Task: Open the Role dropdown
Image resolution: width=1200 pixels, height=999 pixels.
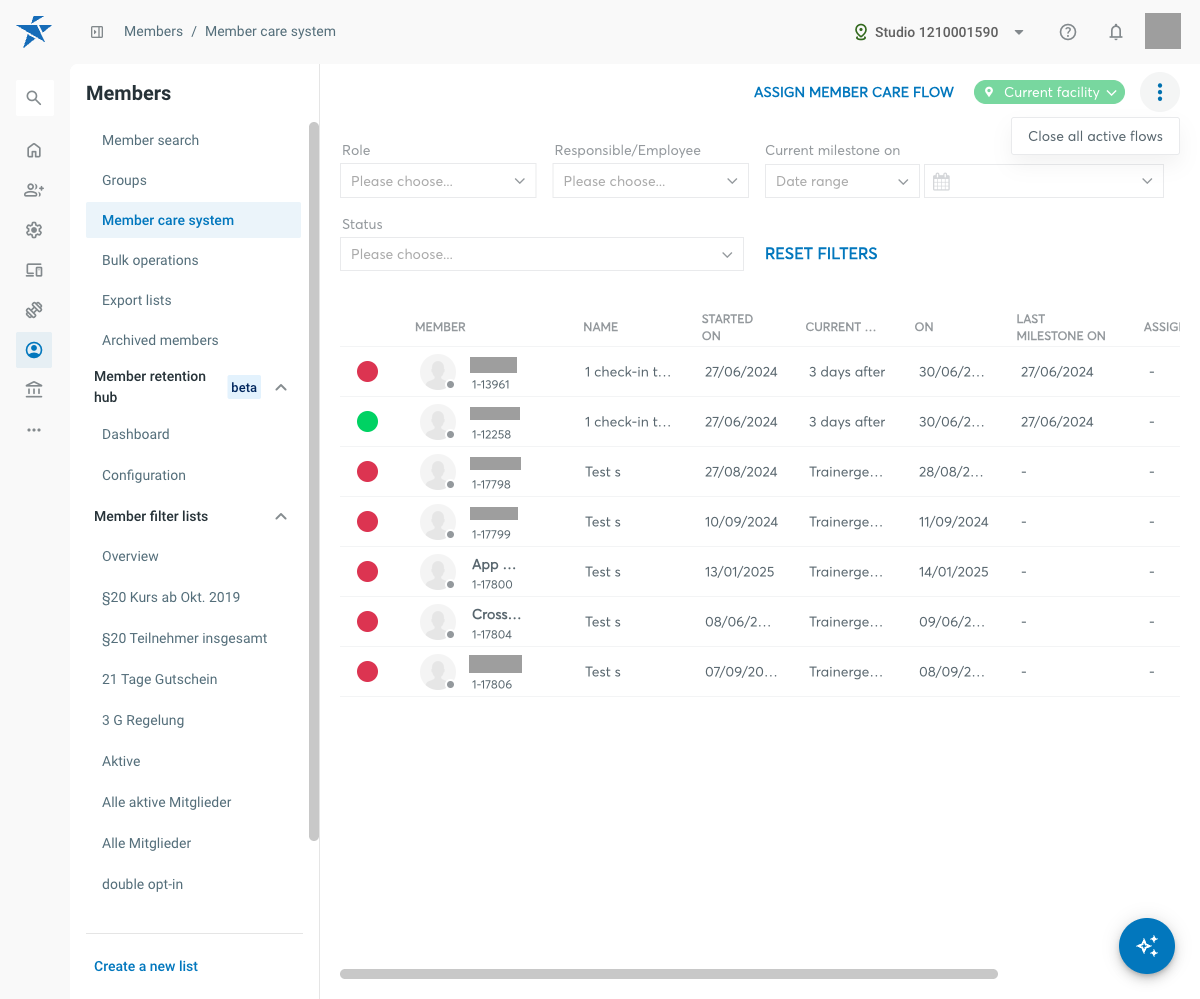Action: pyautogui.click(x=438, y=181)
